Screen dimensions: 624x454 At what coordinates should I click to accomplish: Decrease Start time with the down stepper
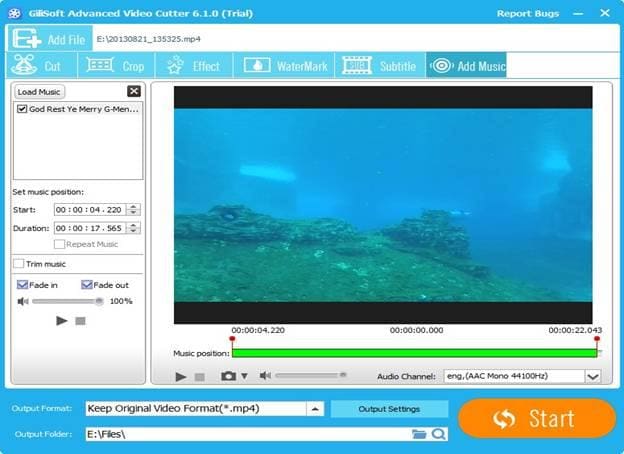coord(133,212)
